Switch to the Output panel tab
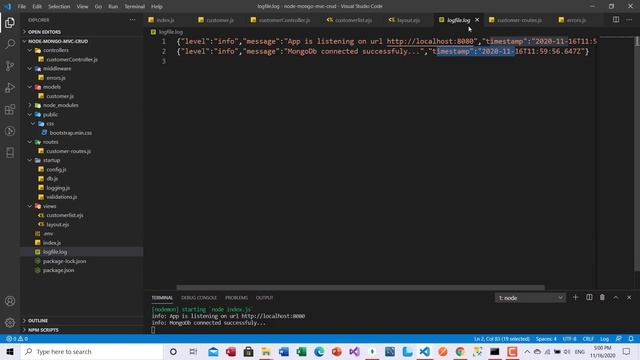 tap(264, 298)
